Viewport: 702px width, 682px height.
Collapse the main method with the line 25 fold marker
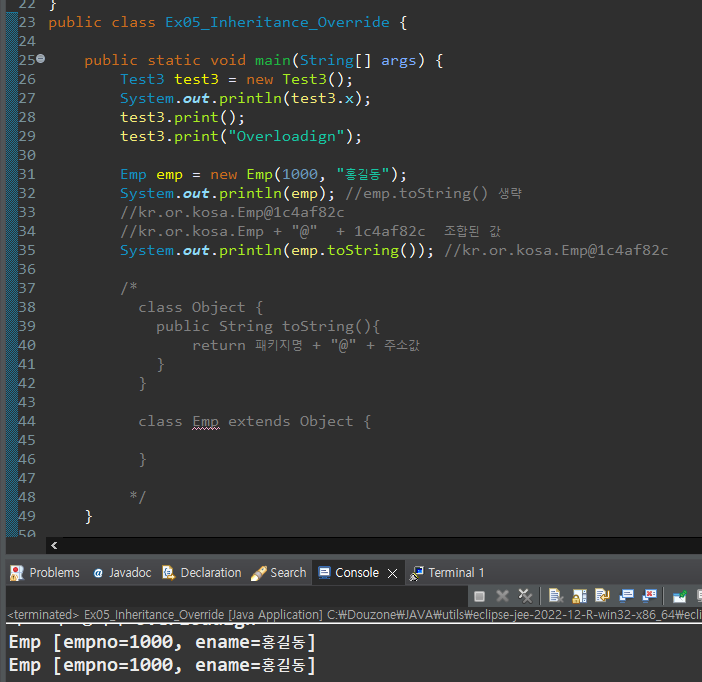click(x=41, y=58)
